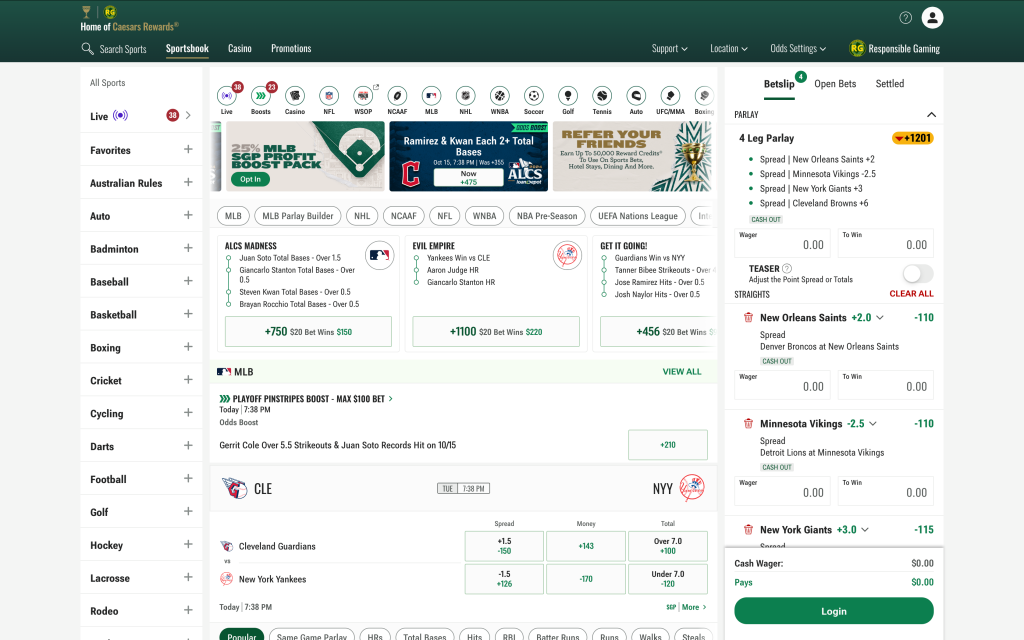This screenshot has width=1024, height=640.
Task: Open the Odds Settings dropdown
Action: pos(798,48)
